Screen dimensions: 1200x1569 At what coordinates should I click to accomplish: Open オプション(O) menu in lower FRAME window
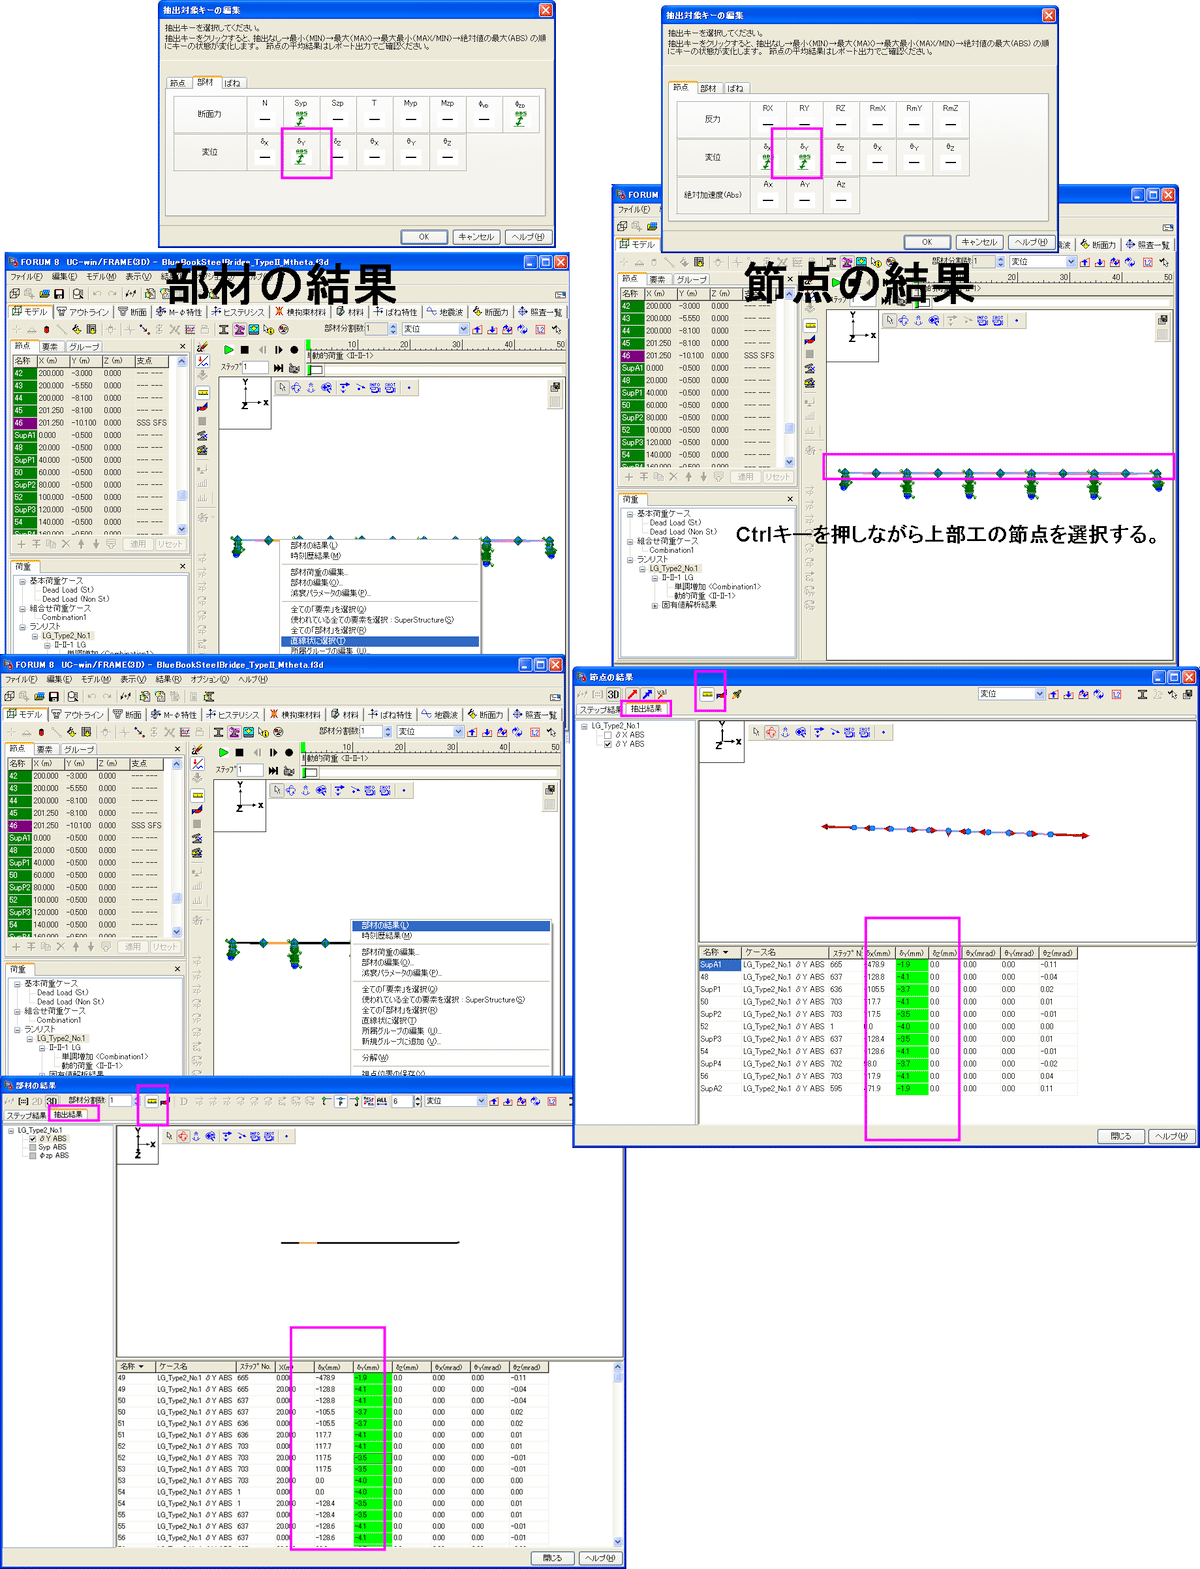click(x=210, y=679)
